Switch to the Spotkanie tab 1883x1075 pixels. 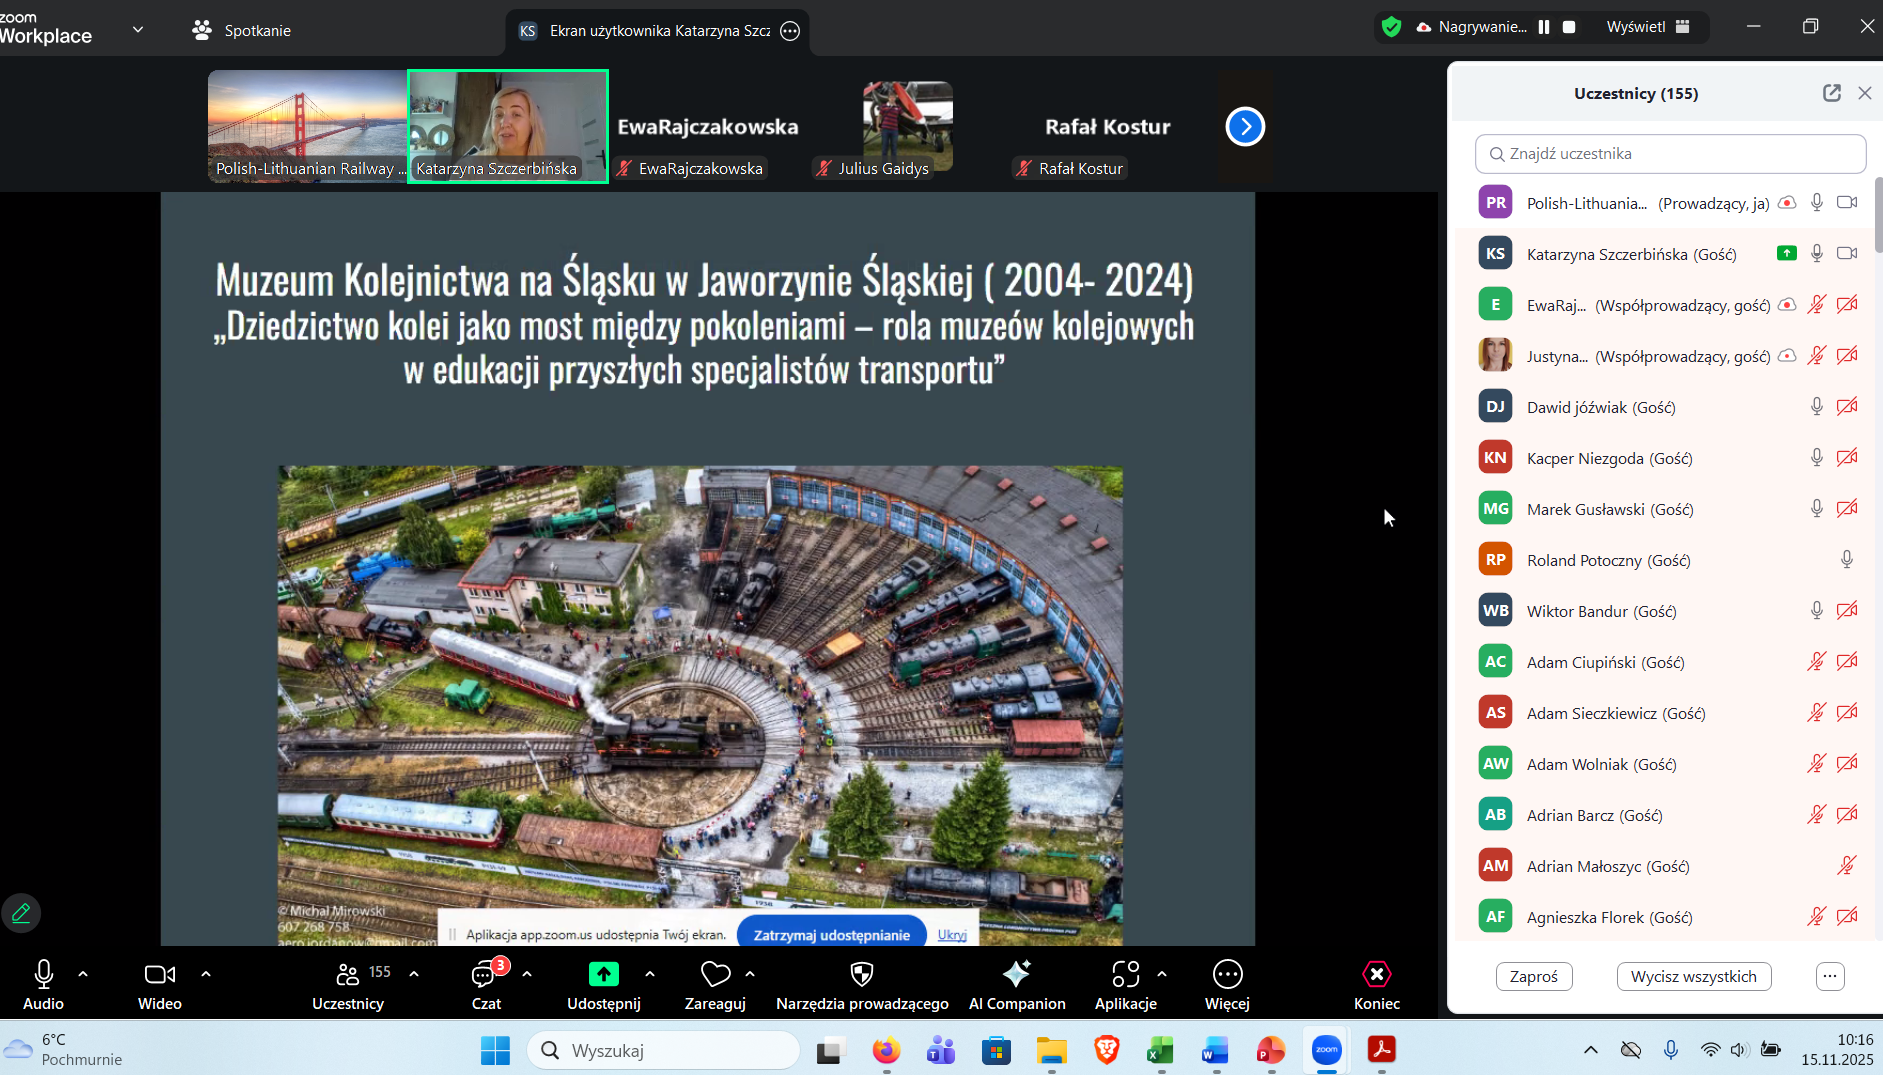(242, 30)
